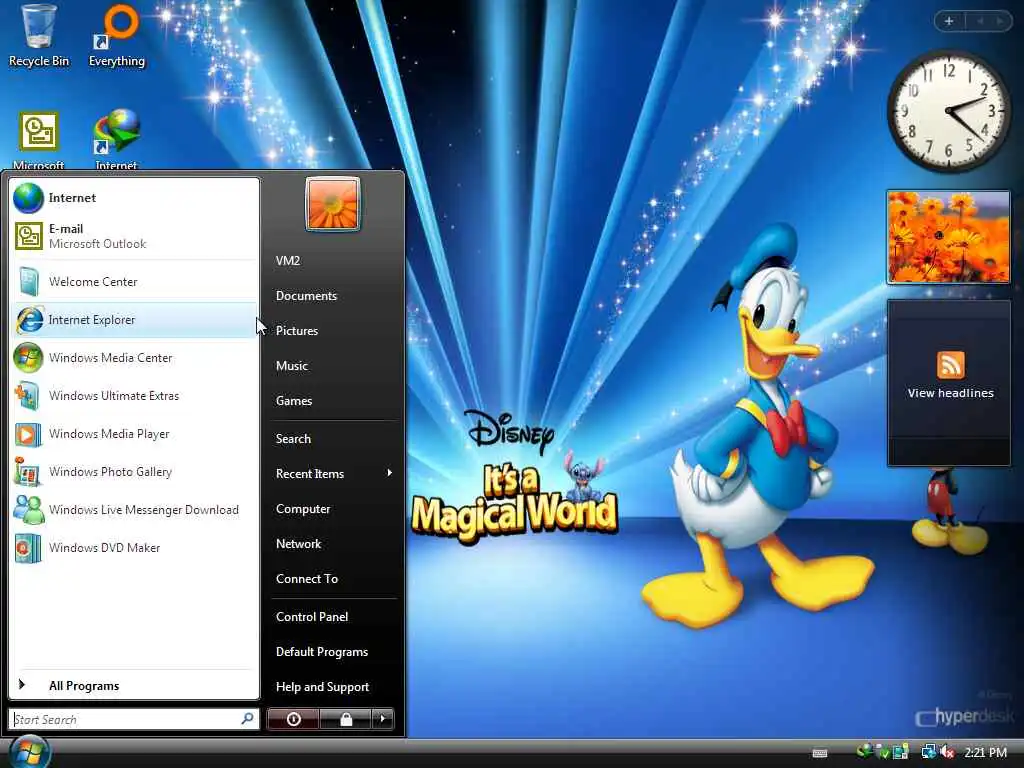Click the Windows Media Center program label
Image resolution: width=1024 pixels, height=768 pixels.
[x=111, y=358]
